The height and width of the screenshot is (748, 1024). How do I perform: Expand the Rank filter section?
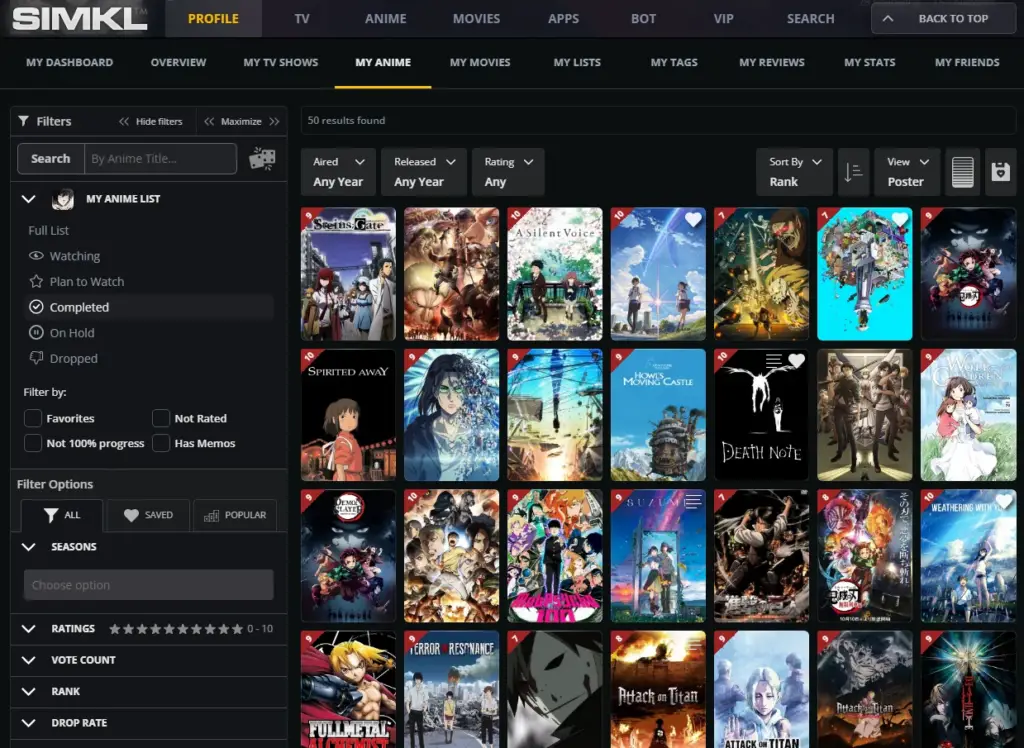point(29,691)
